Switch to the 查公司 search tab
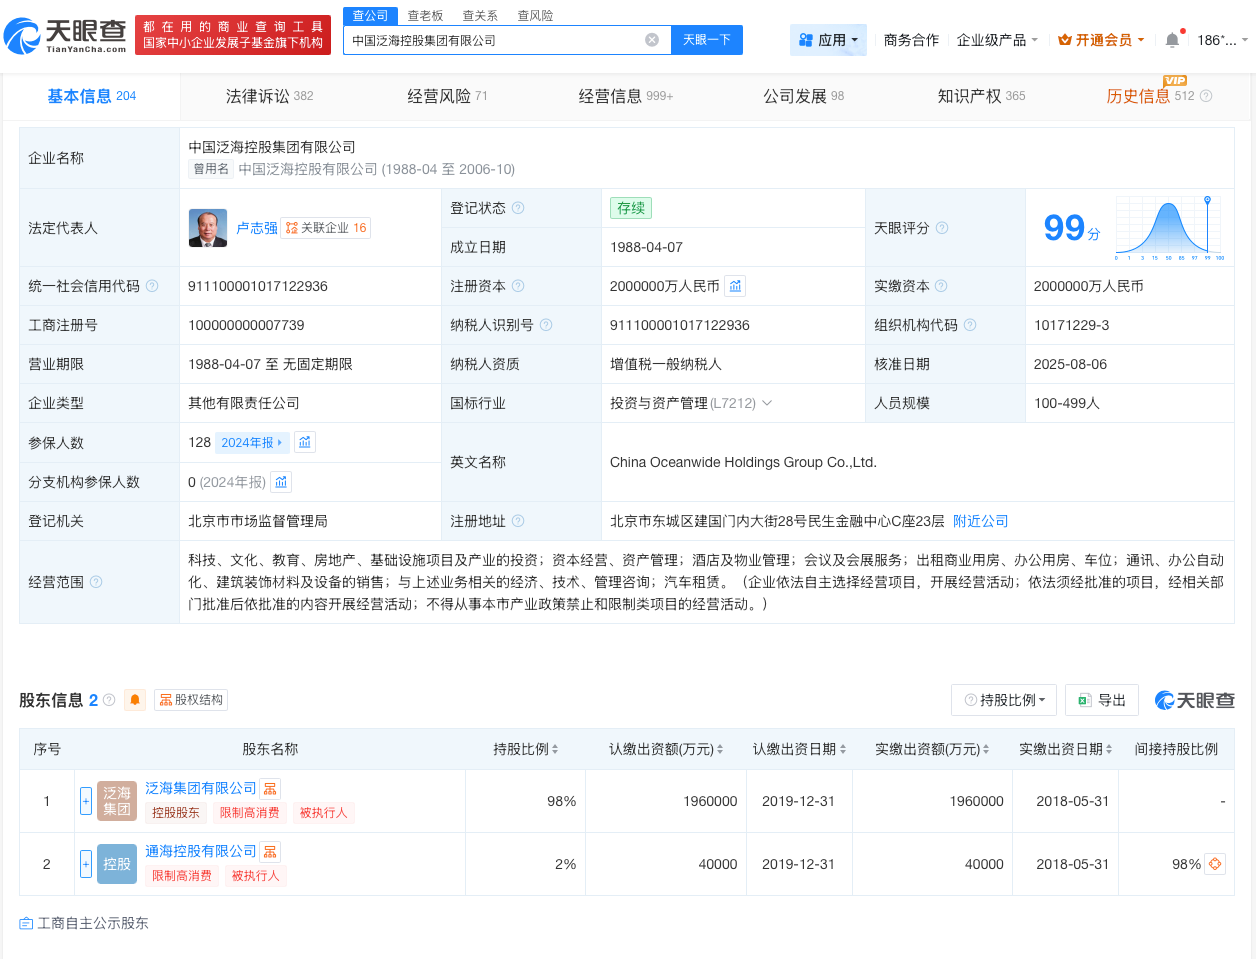This screenshot has width=1256, height=959. tap(370, 16)
